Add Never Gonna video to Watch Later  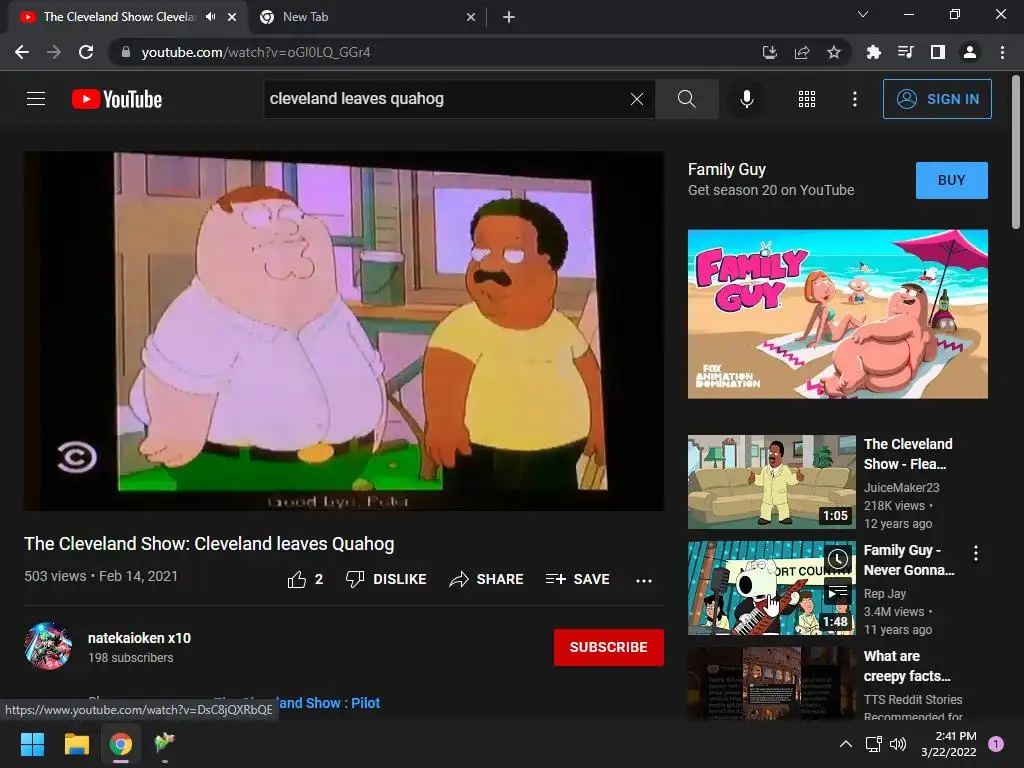838,558
